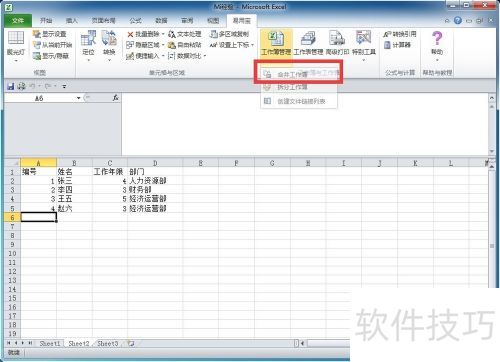
Task: Switch to the Sheet3 worksheet tab
Action: coord(108,343)
